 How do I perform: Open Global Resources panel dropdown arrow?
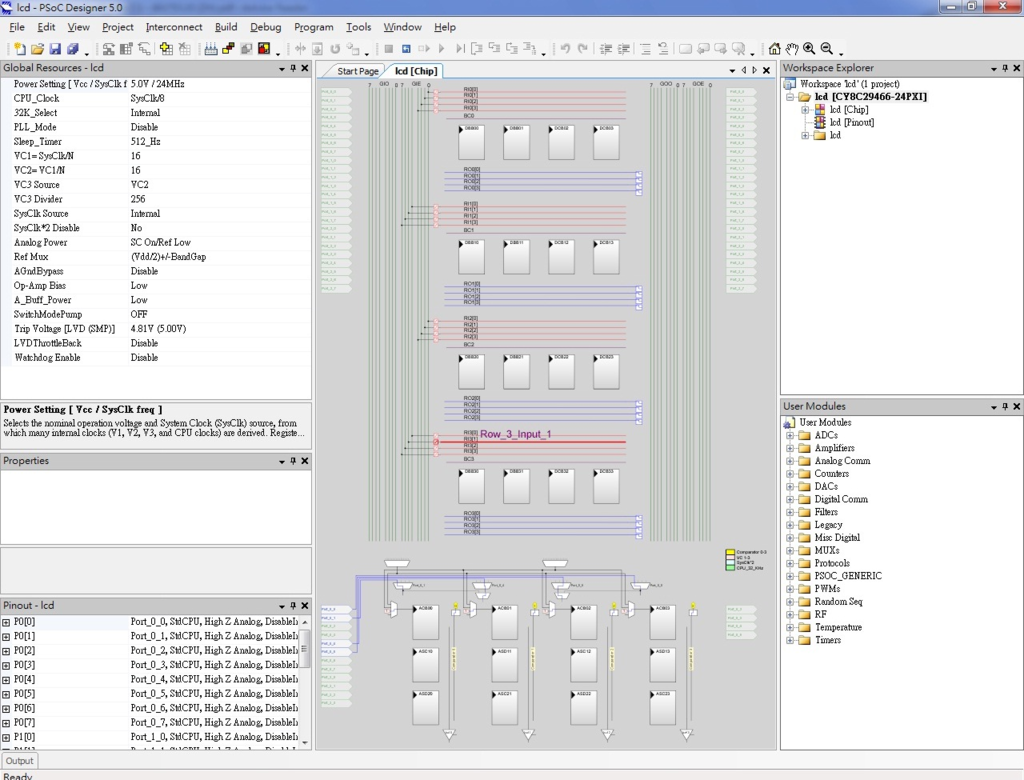pos(282,69)
